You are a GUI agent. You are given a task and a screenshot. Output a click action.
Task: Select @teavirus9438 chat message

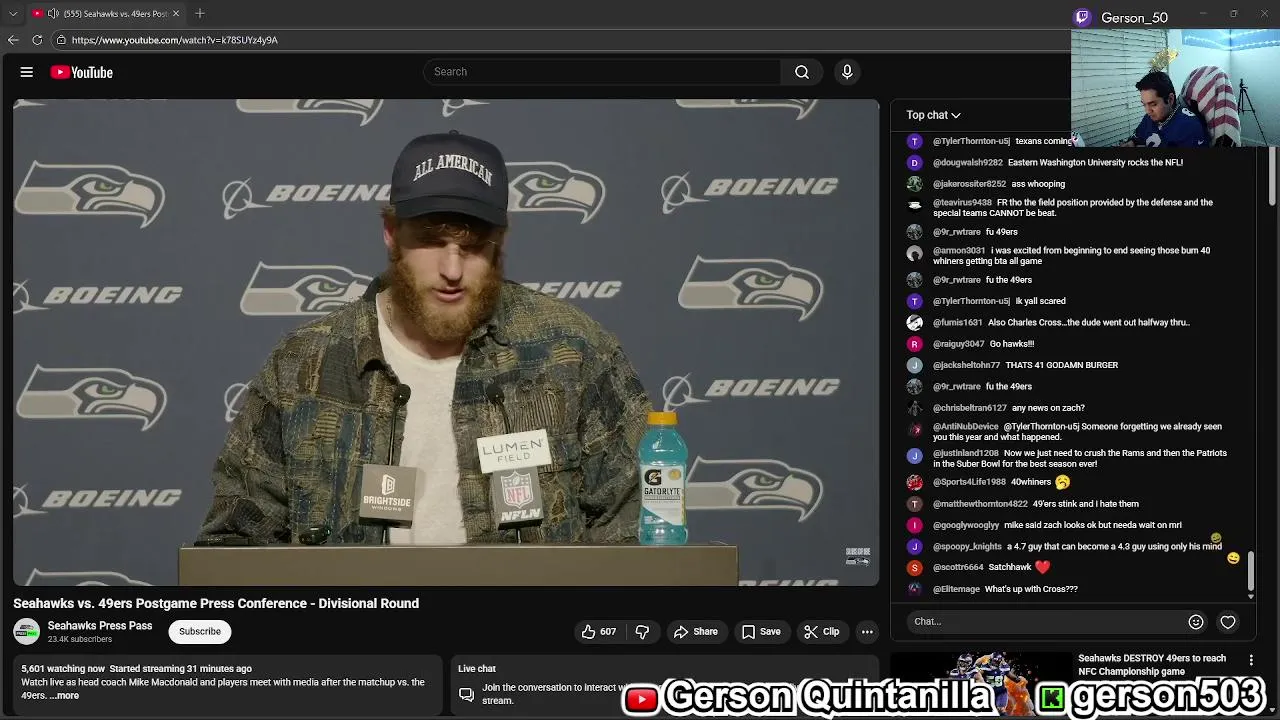pos(1072,208)
